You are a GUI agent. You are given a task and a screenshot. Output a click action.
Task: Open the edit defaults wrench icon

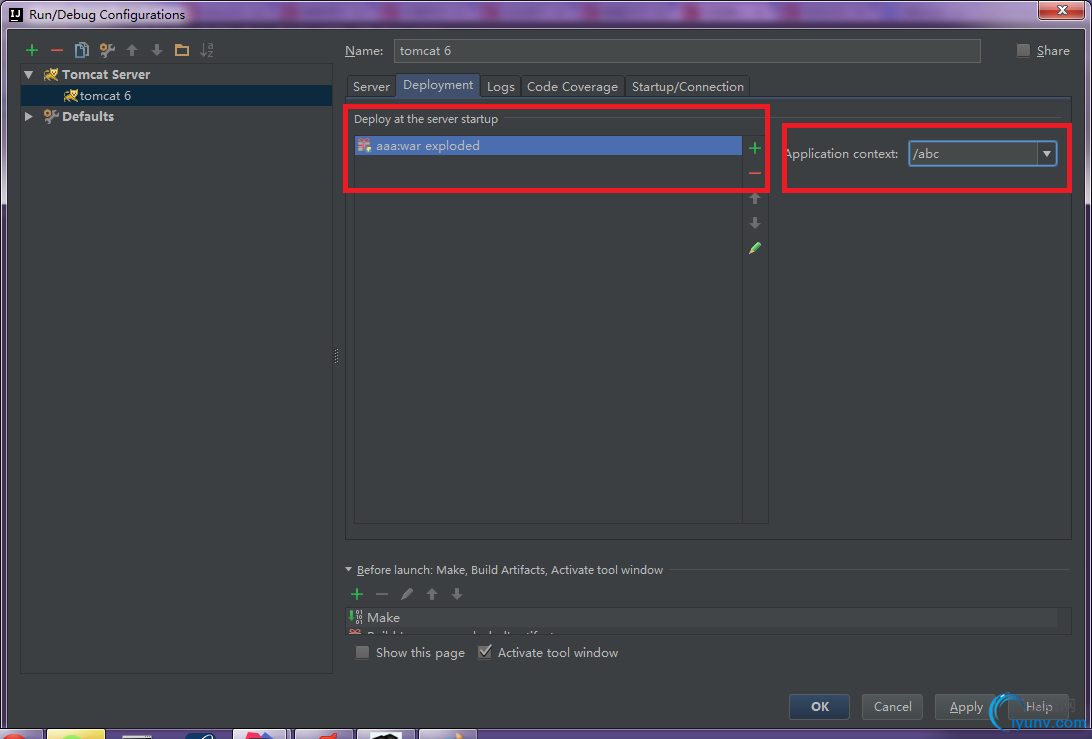(107, 50)
